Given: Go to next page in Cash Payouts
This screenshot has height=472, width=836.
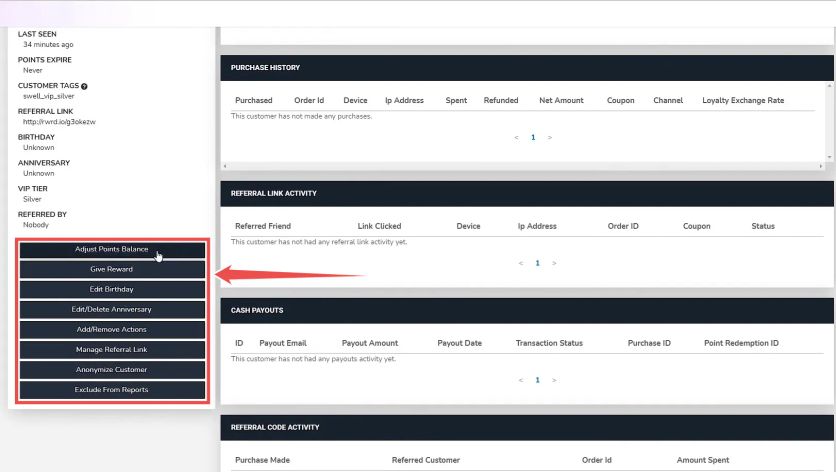Looking at the screenshot, I should (x=554, y=380).
